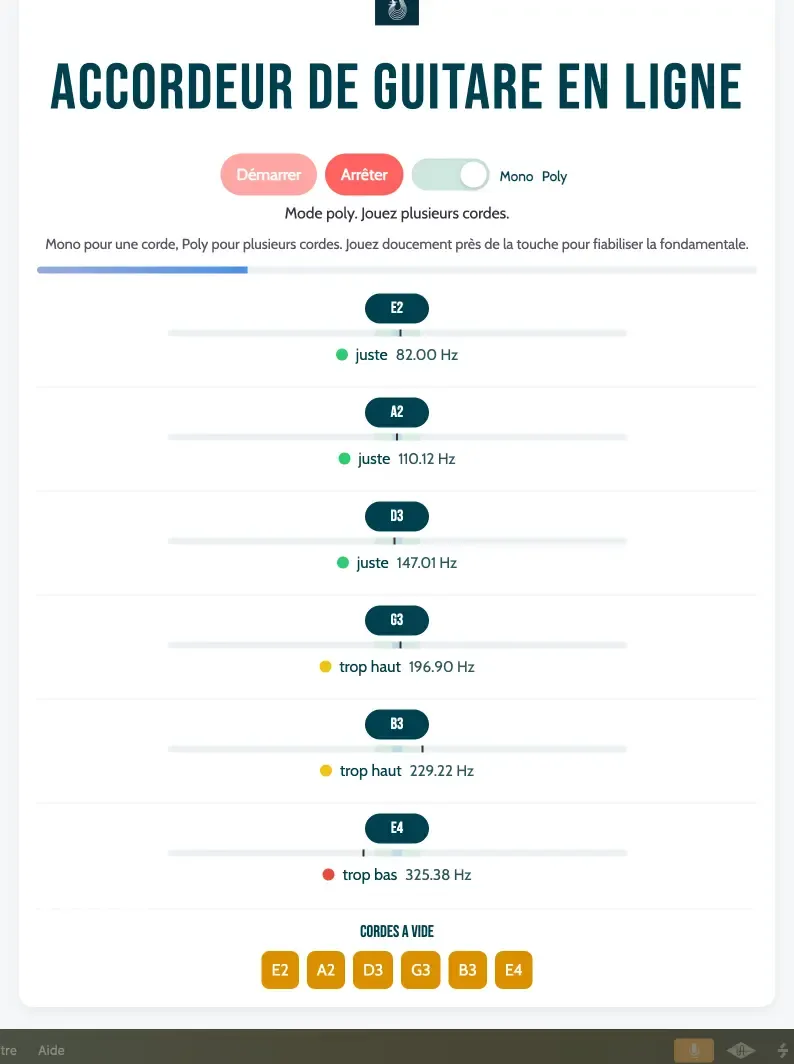
Task: Open the Aide menu
Action: (x=51, y=1050)
